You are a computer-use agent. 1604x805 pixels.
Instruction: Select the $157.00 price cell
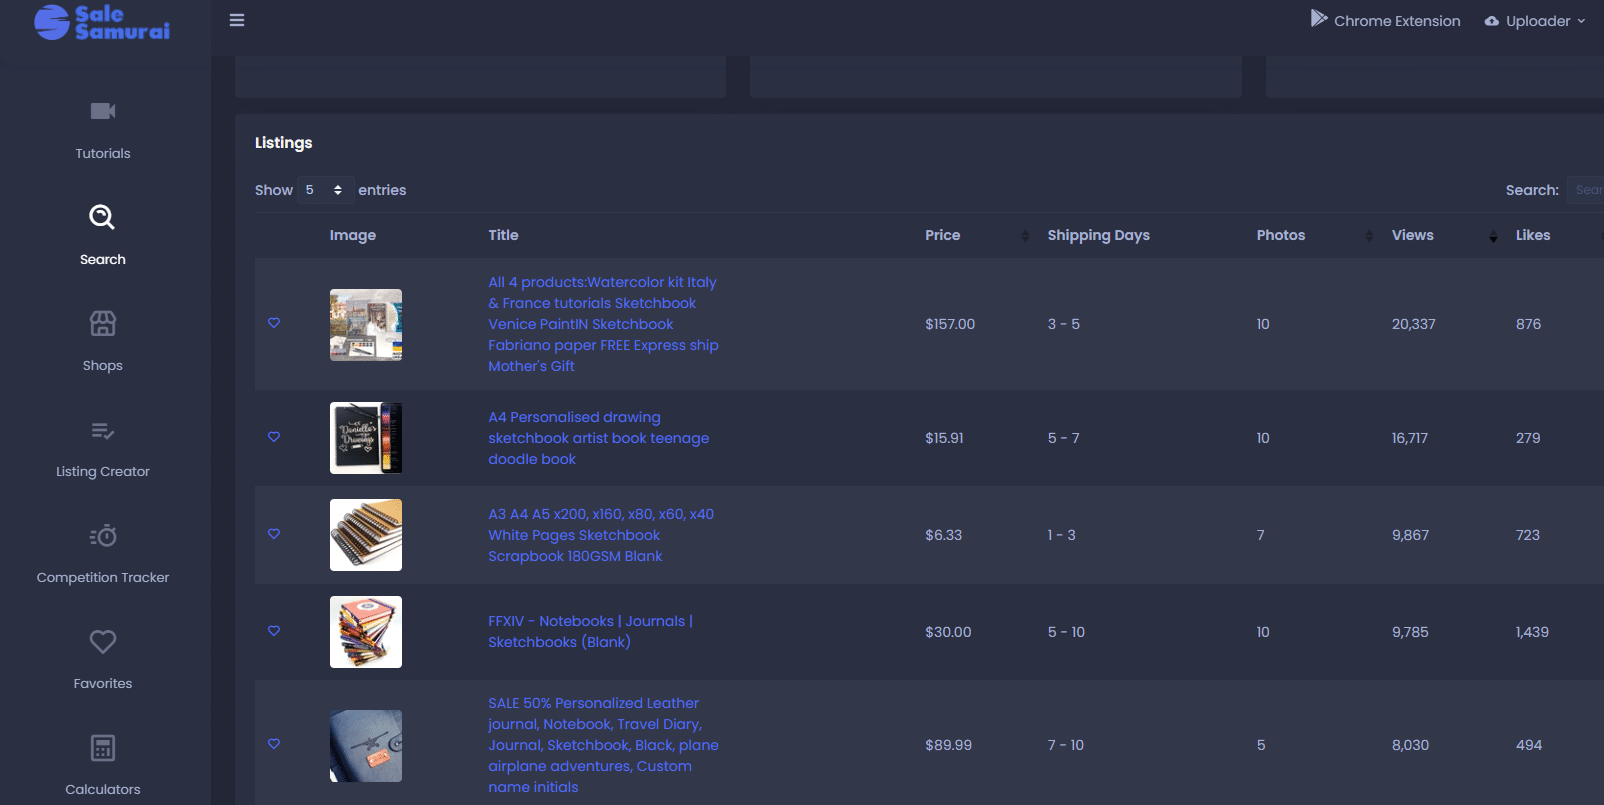click(x=950, y=324)
